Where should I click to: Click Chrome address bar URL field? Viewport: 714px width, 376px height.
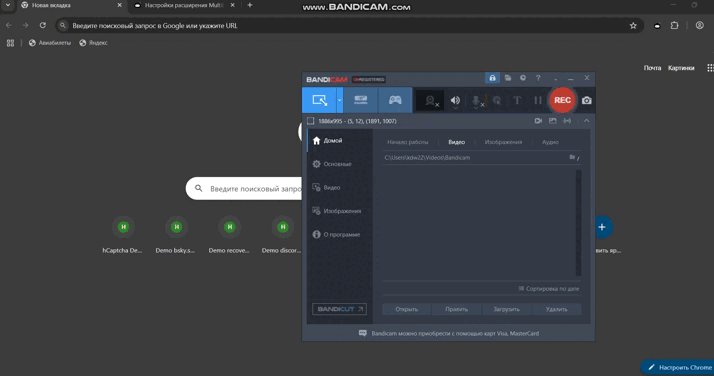pyautogui.click(x=349, y=26)
